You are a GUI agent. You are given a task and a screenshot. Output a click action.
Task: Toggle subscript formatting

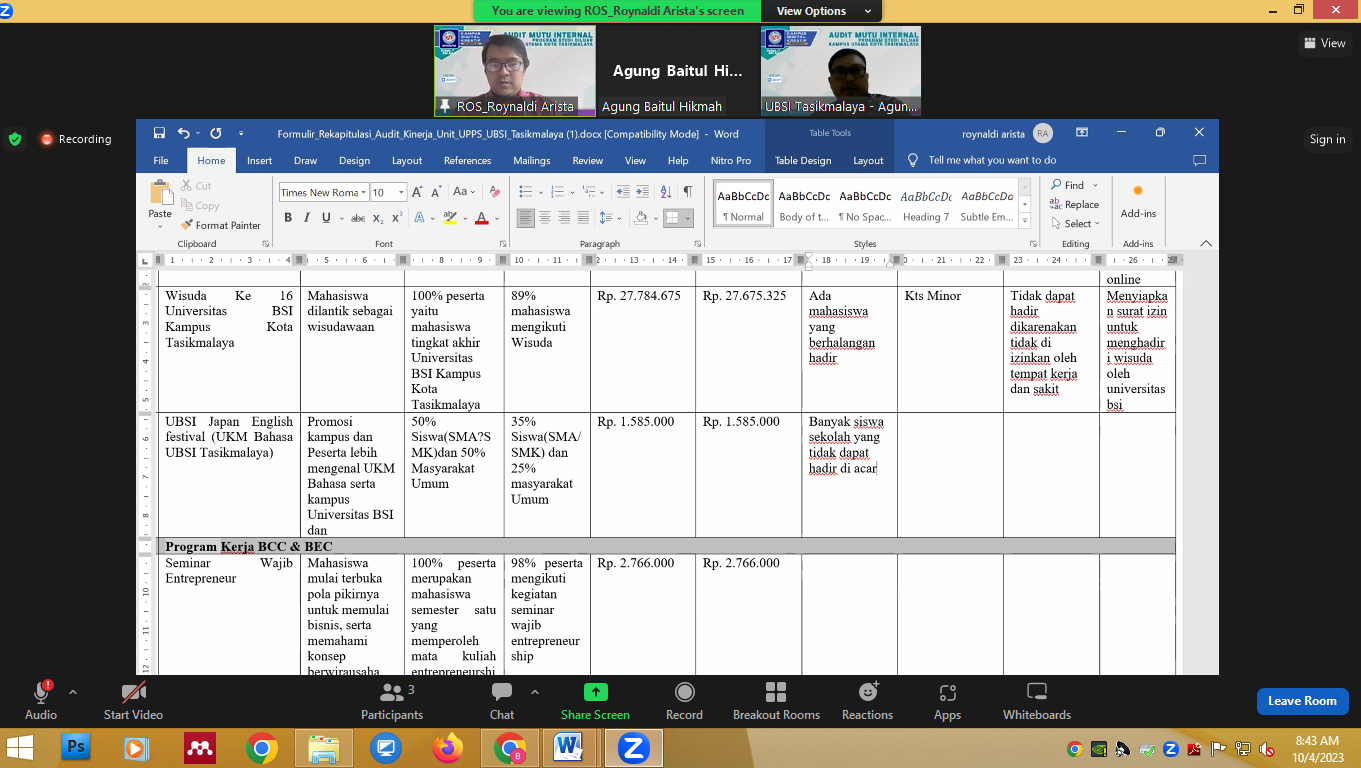click(379, 218)
